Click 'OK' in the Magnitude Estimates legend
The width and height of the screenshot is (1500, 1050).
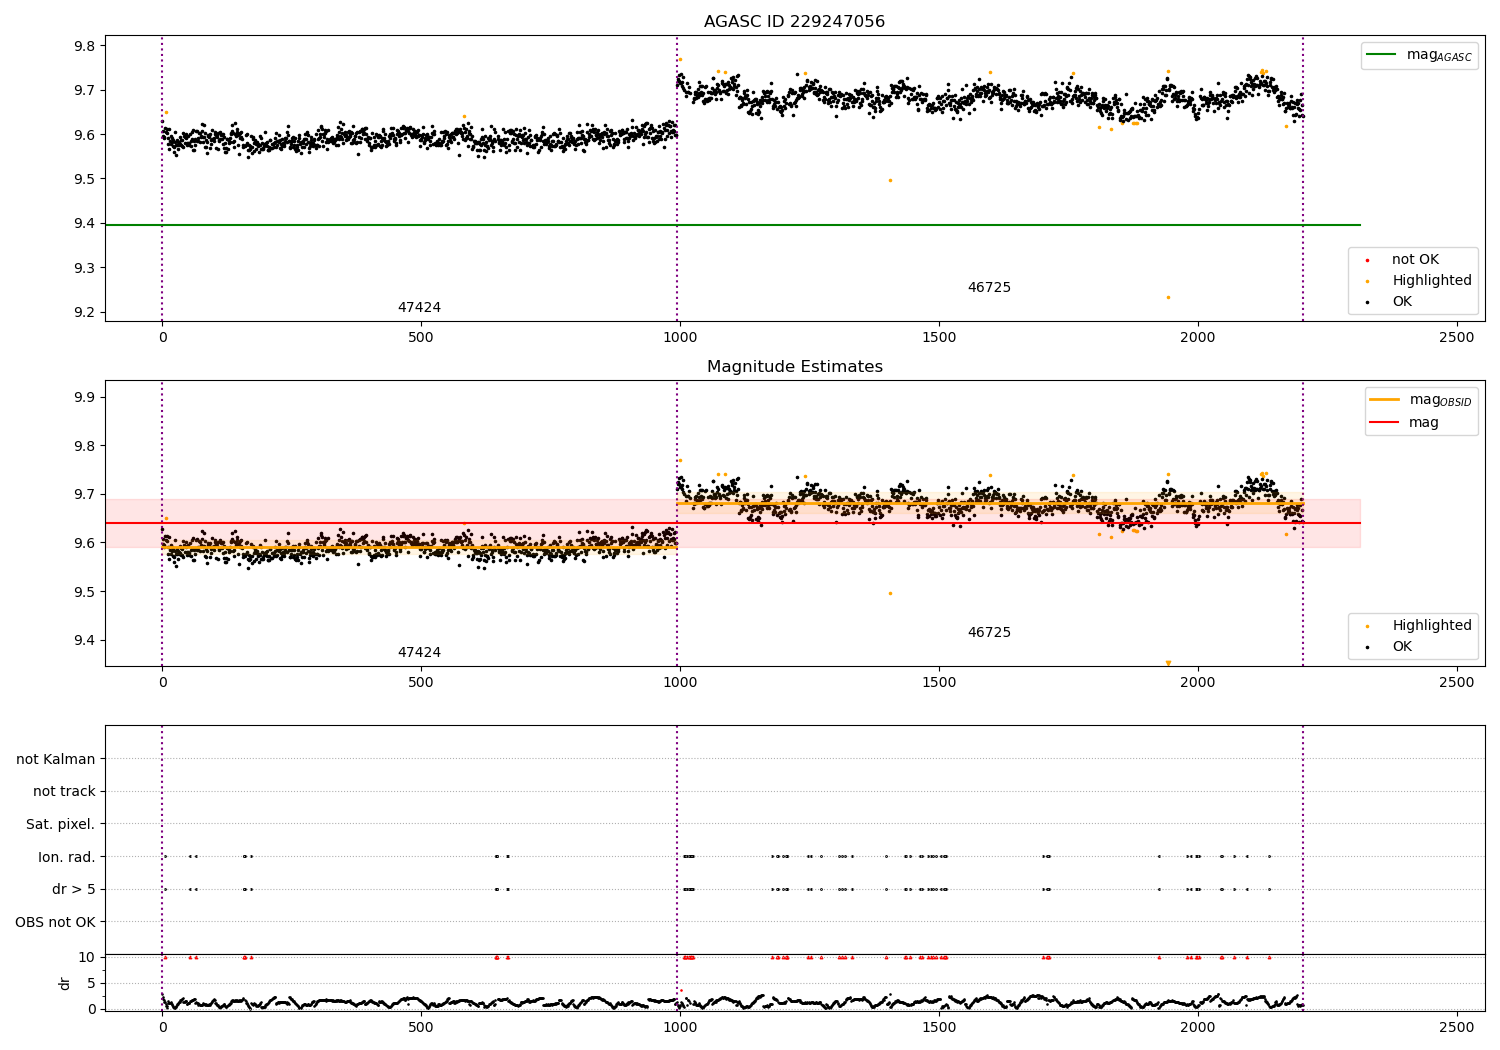tap(1402, 647)
